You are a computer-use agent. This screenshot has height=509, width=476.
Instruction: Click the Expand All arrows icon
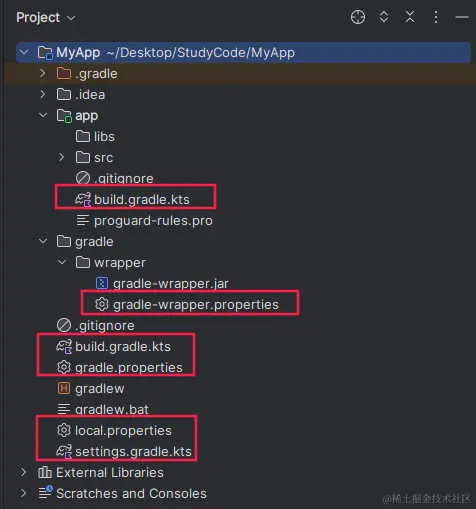[384, 17]
